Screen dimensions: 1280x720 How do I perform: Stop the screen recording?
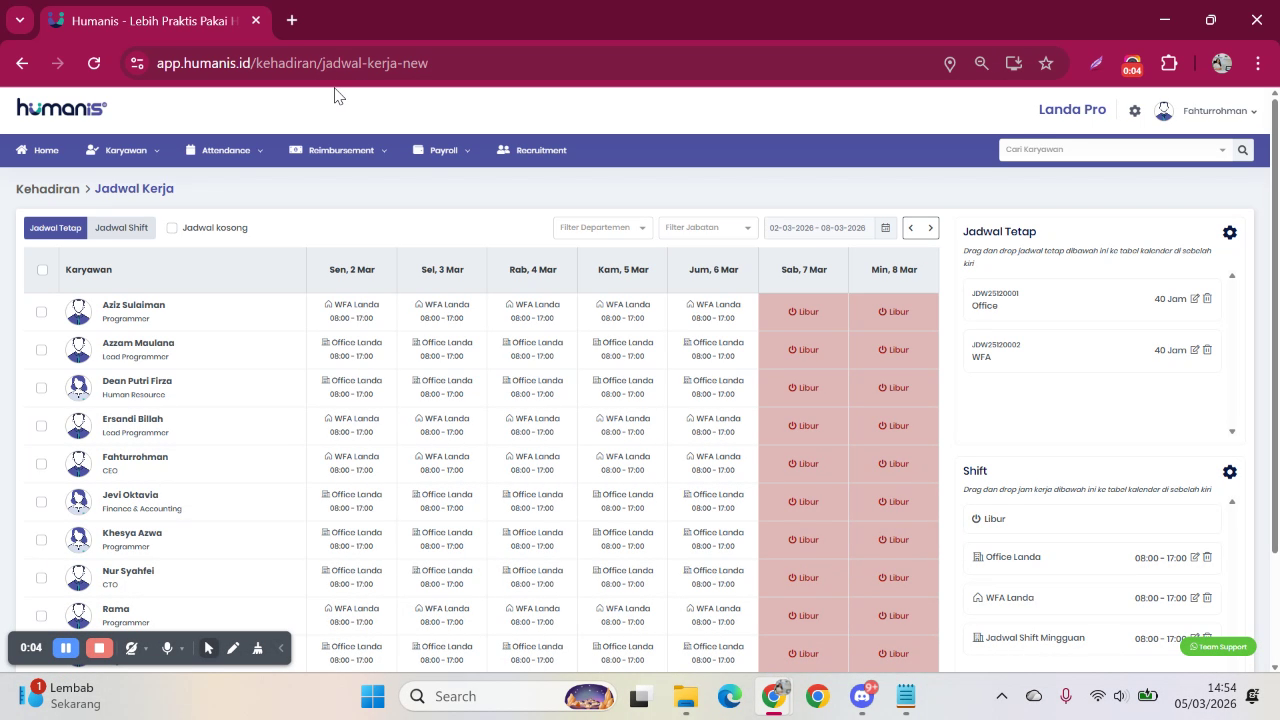point(99,648)
